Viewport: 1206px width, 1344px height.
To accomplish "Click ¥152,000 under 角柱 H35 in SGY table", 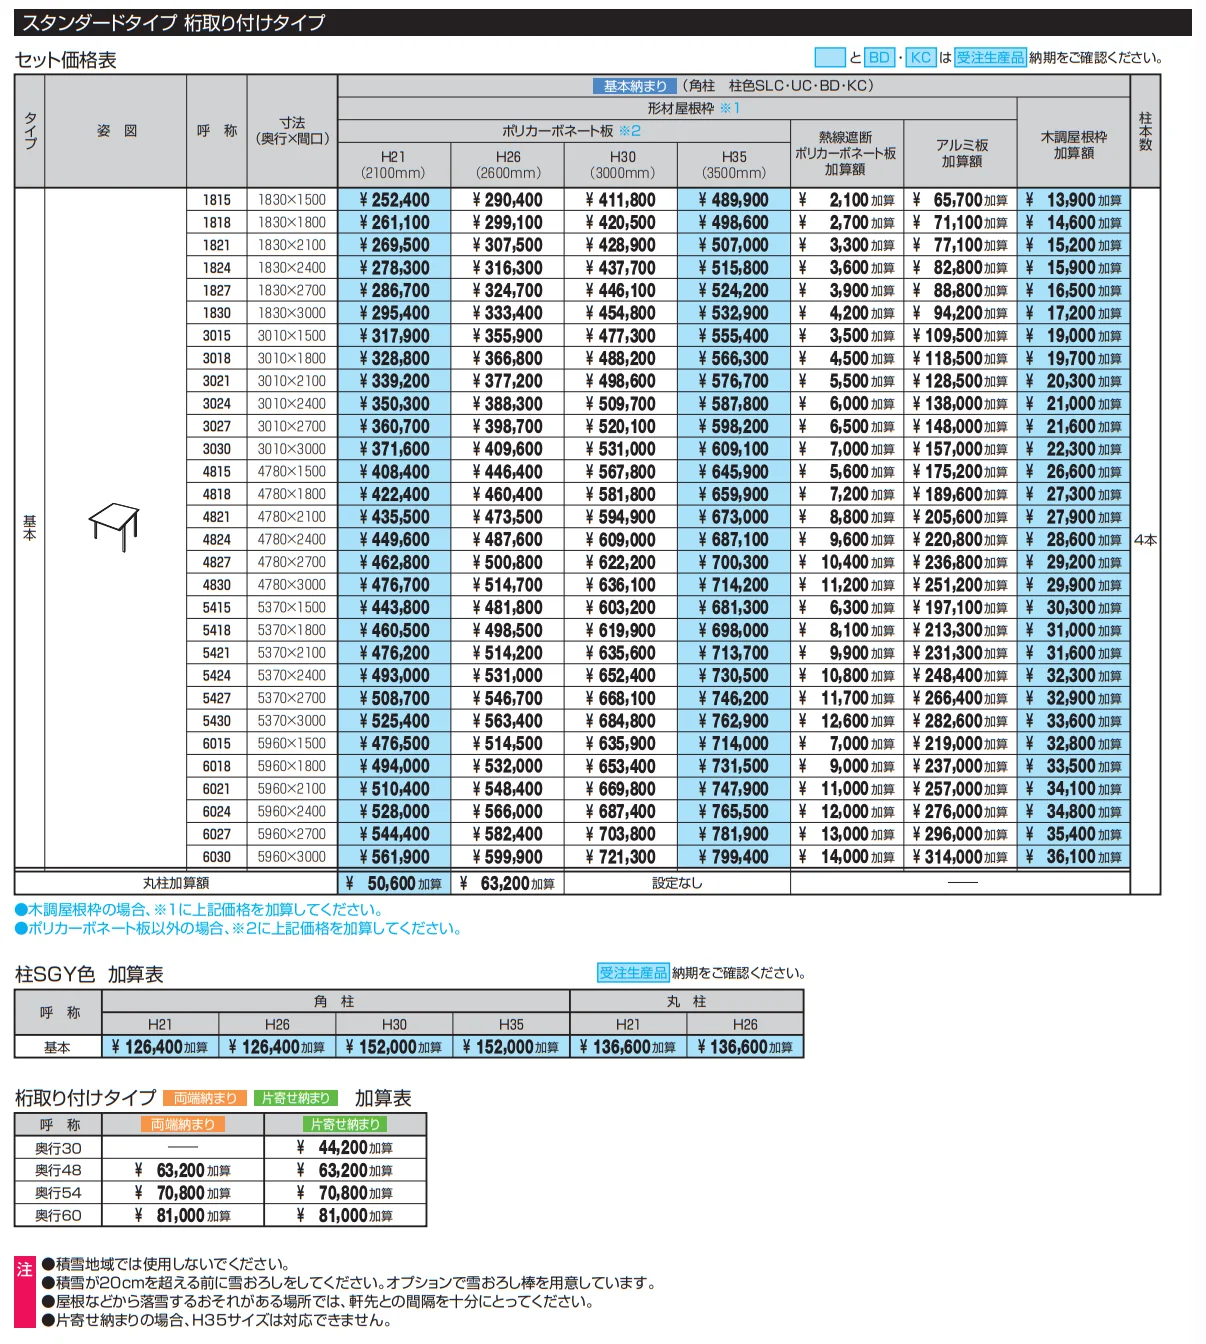I will [511, 1047].
